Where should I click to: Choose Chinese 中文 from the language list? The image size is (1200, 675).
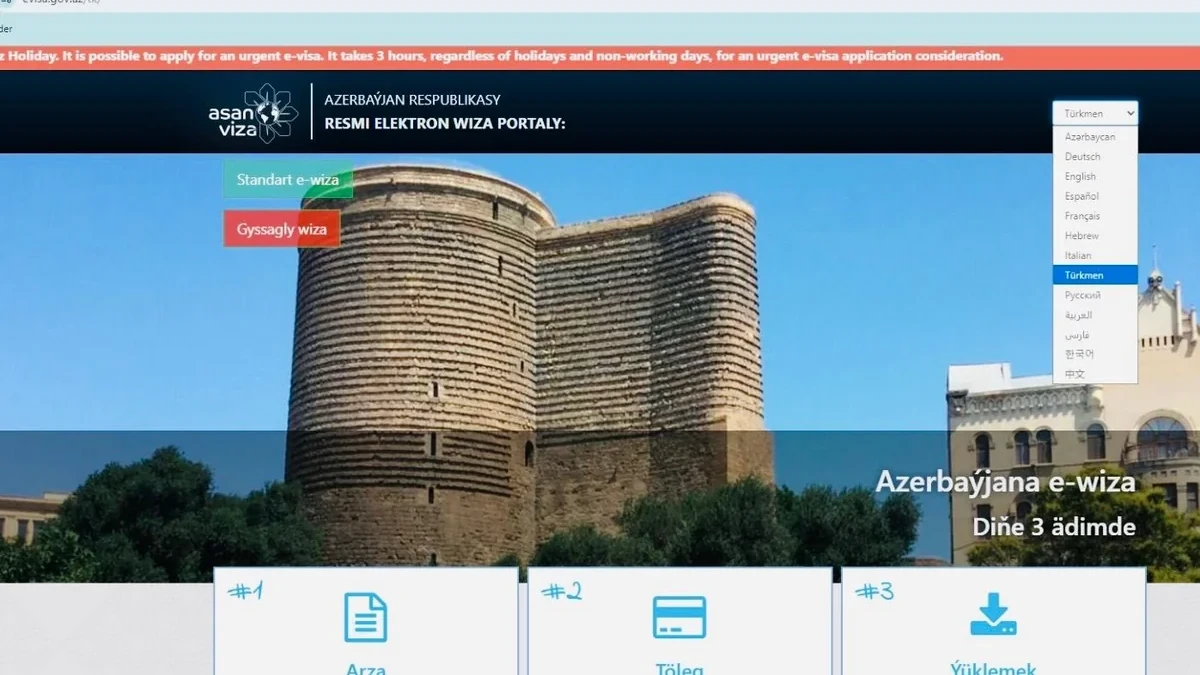[x=1075, y=374]
